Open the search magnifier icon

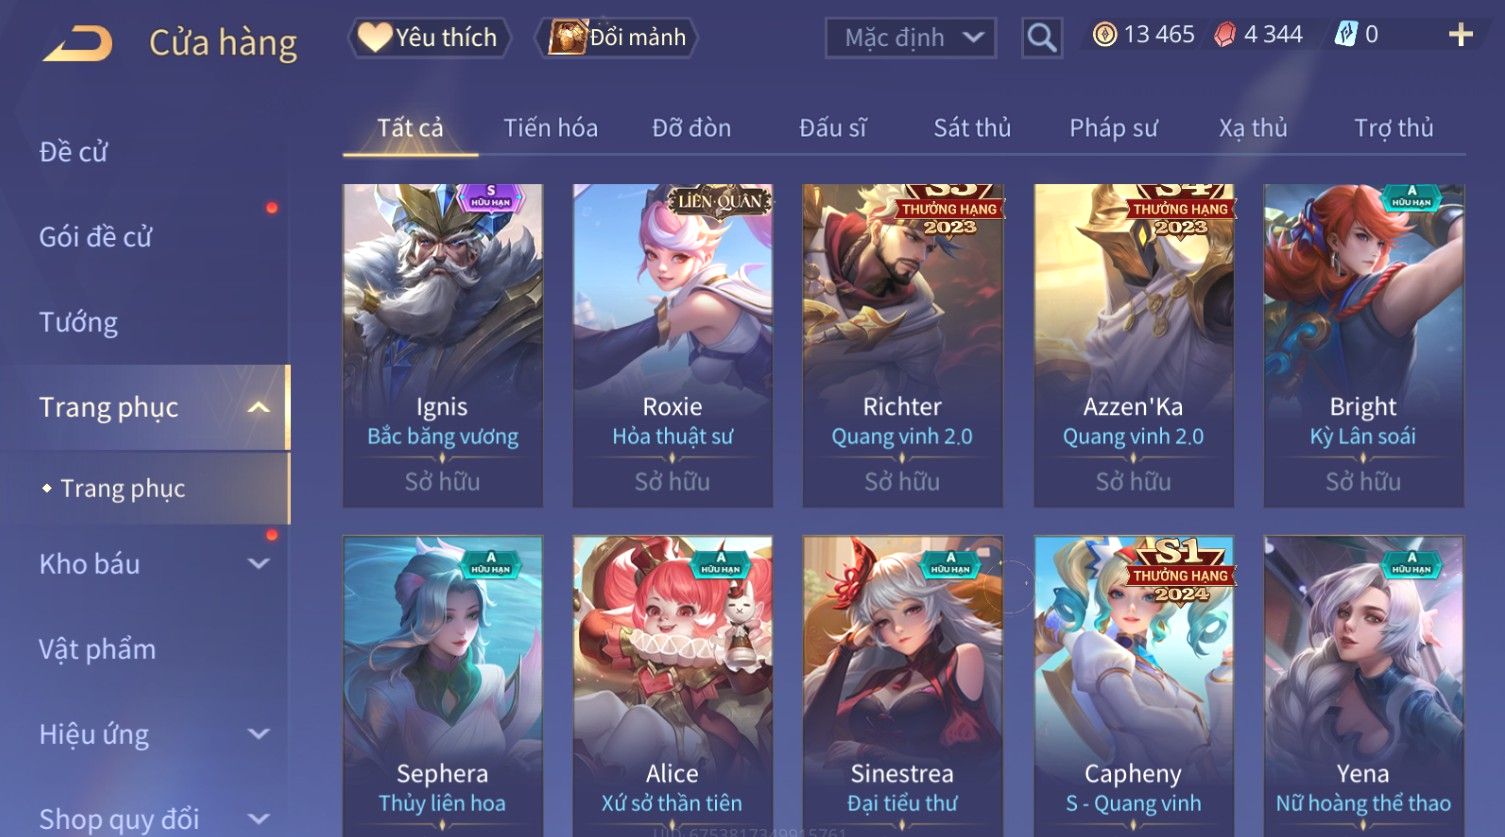point(1042,38)
